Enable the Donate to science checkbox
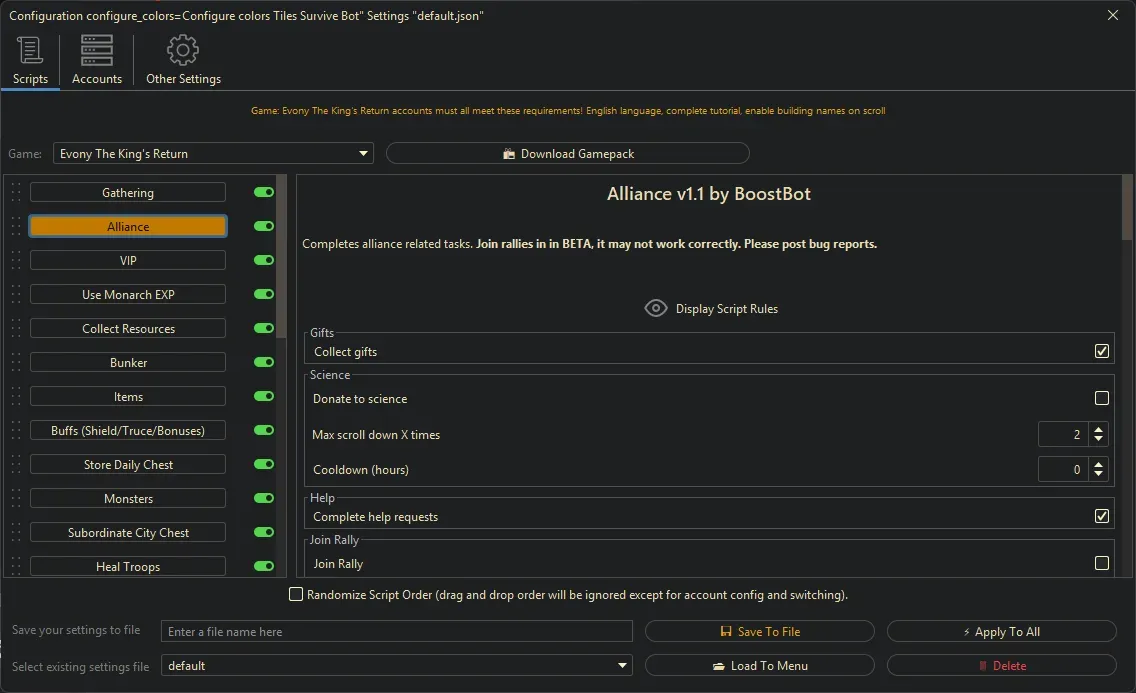This screenshot has height=693, width=1136. (1102, 398)
